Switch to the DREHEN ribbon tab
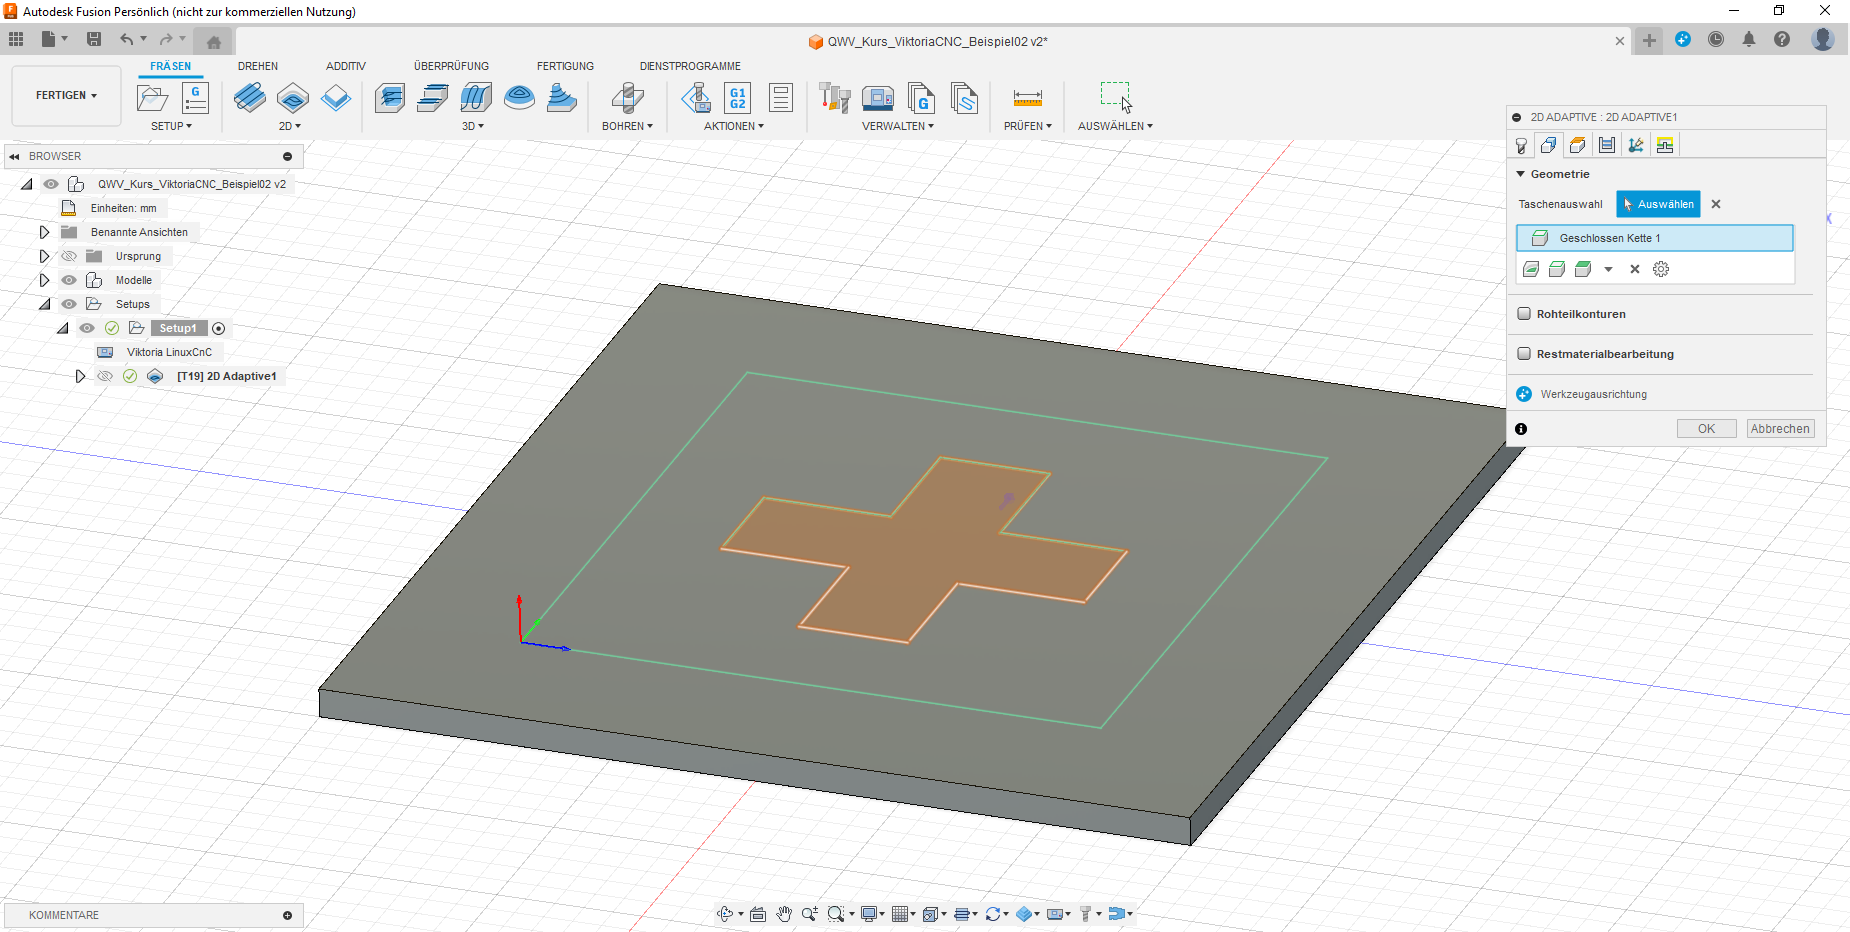The image size is (1850, 932). tap(258, 66)
